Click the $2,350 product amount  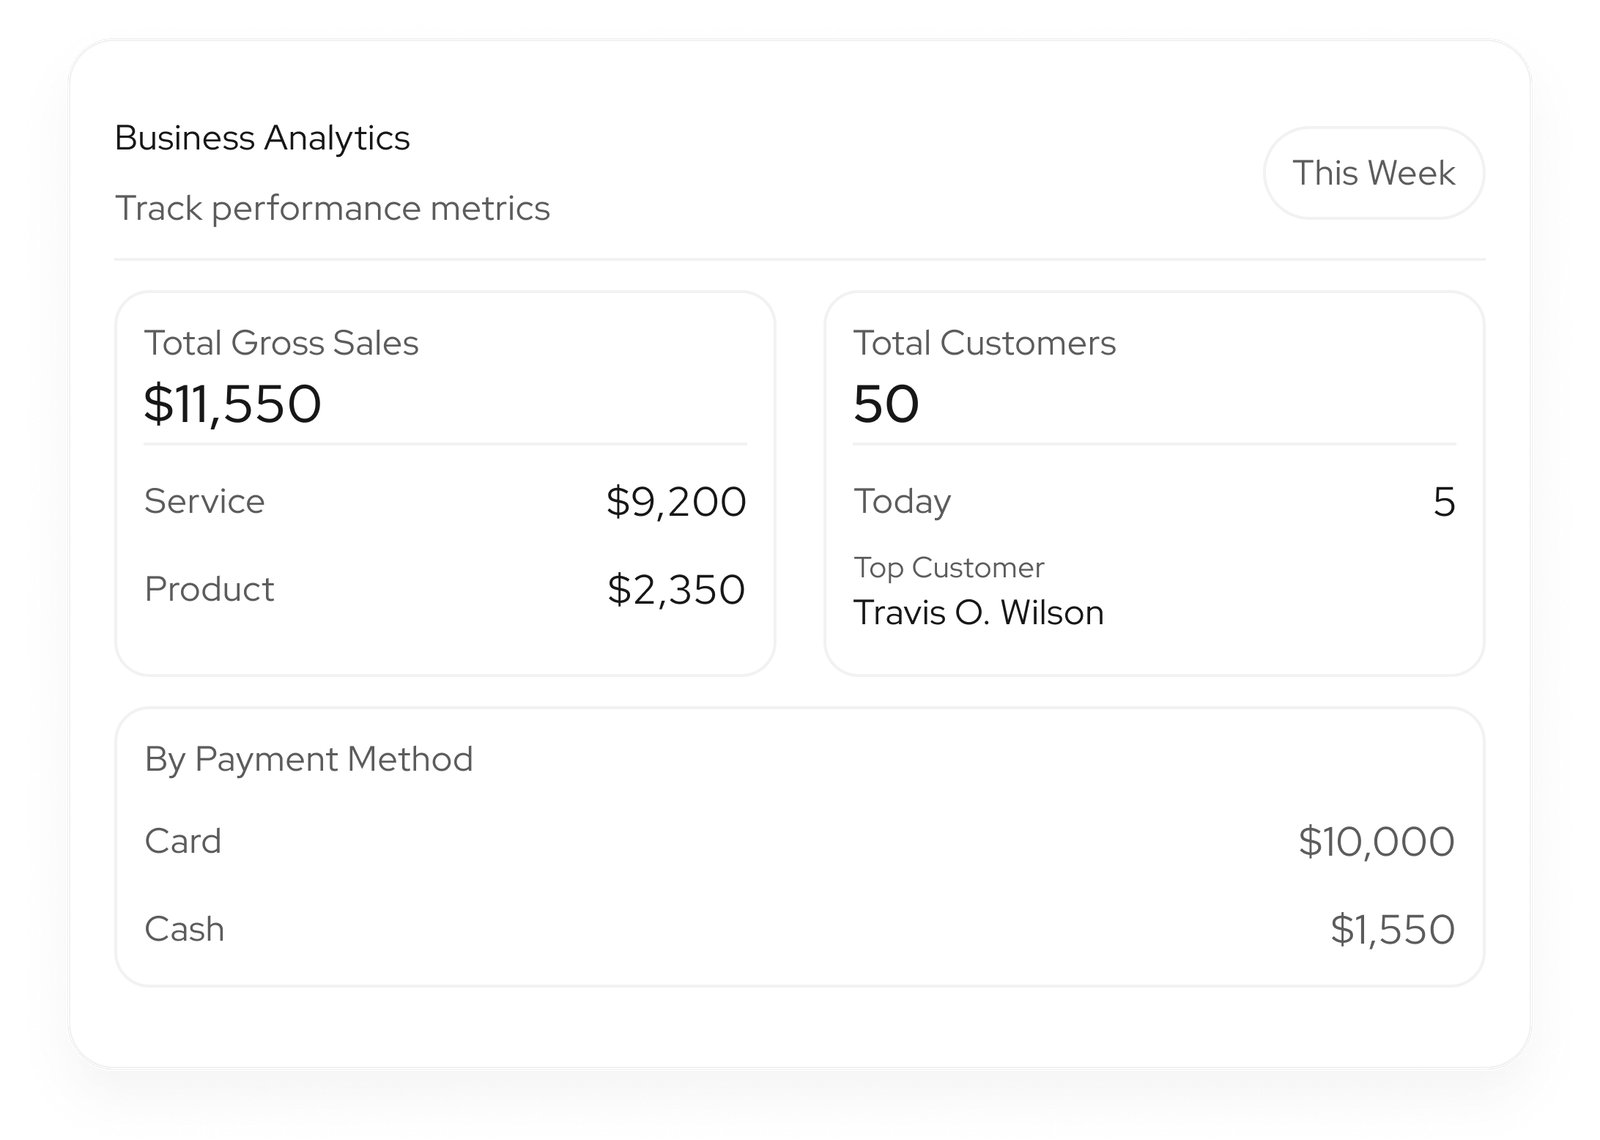674,589
